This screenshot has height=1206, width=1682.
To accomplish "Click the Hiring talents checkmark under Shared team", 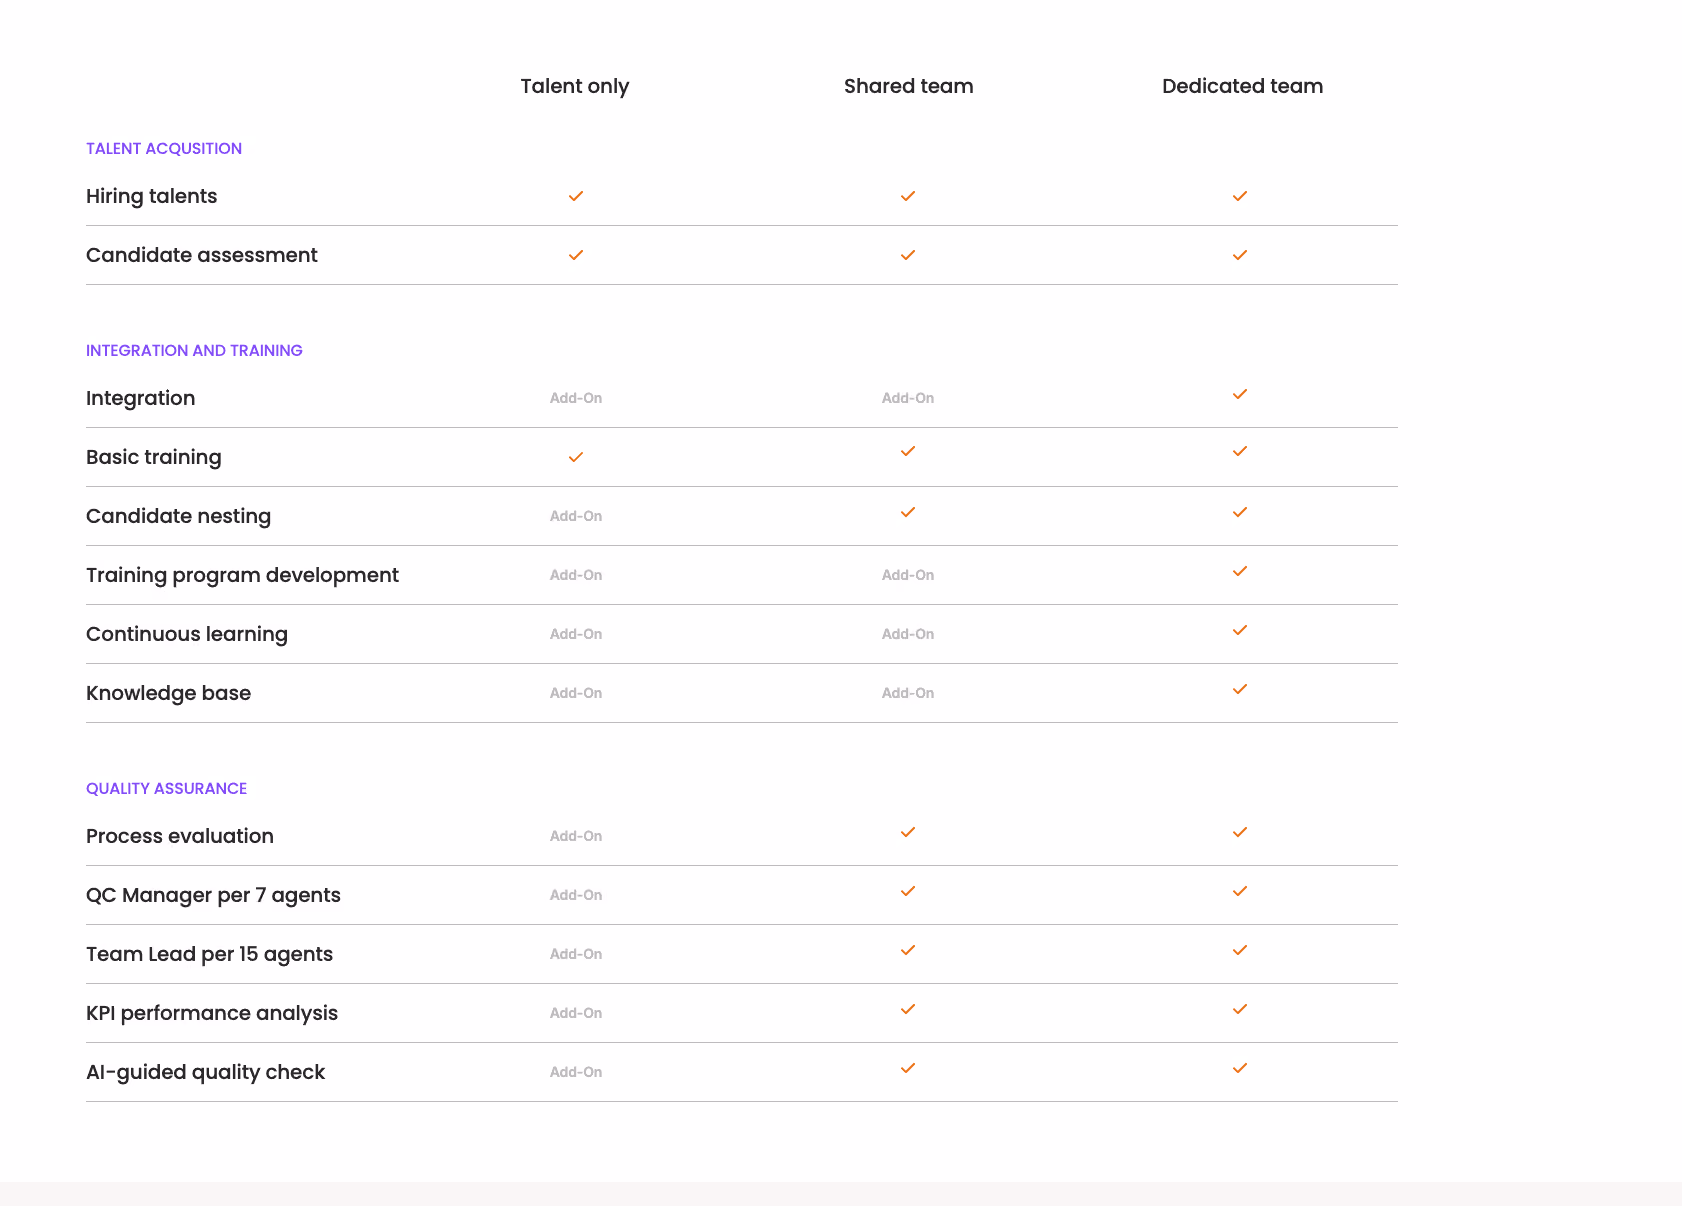I will tap(908, 196).
